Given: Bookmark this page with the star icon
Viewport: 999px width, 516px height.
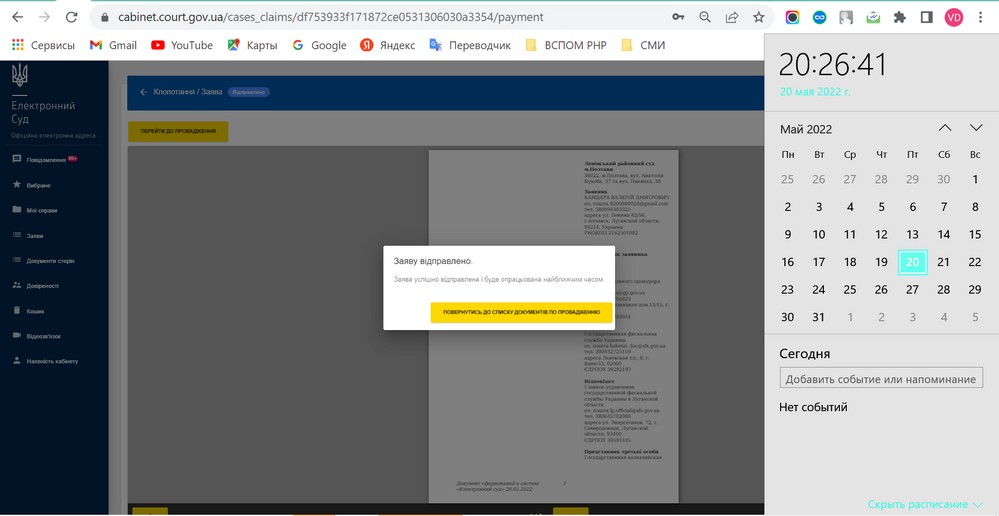Looking at the screenshot, I should click(758, 17).
